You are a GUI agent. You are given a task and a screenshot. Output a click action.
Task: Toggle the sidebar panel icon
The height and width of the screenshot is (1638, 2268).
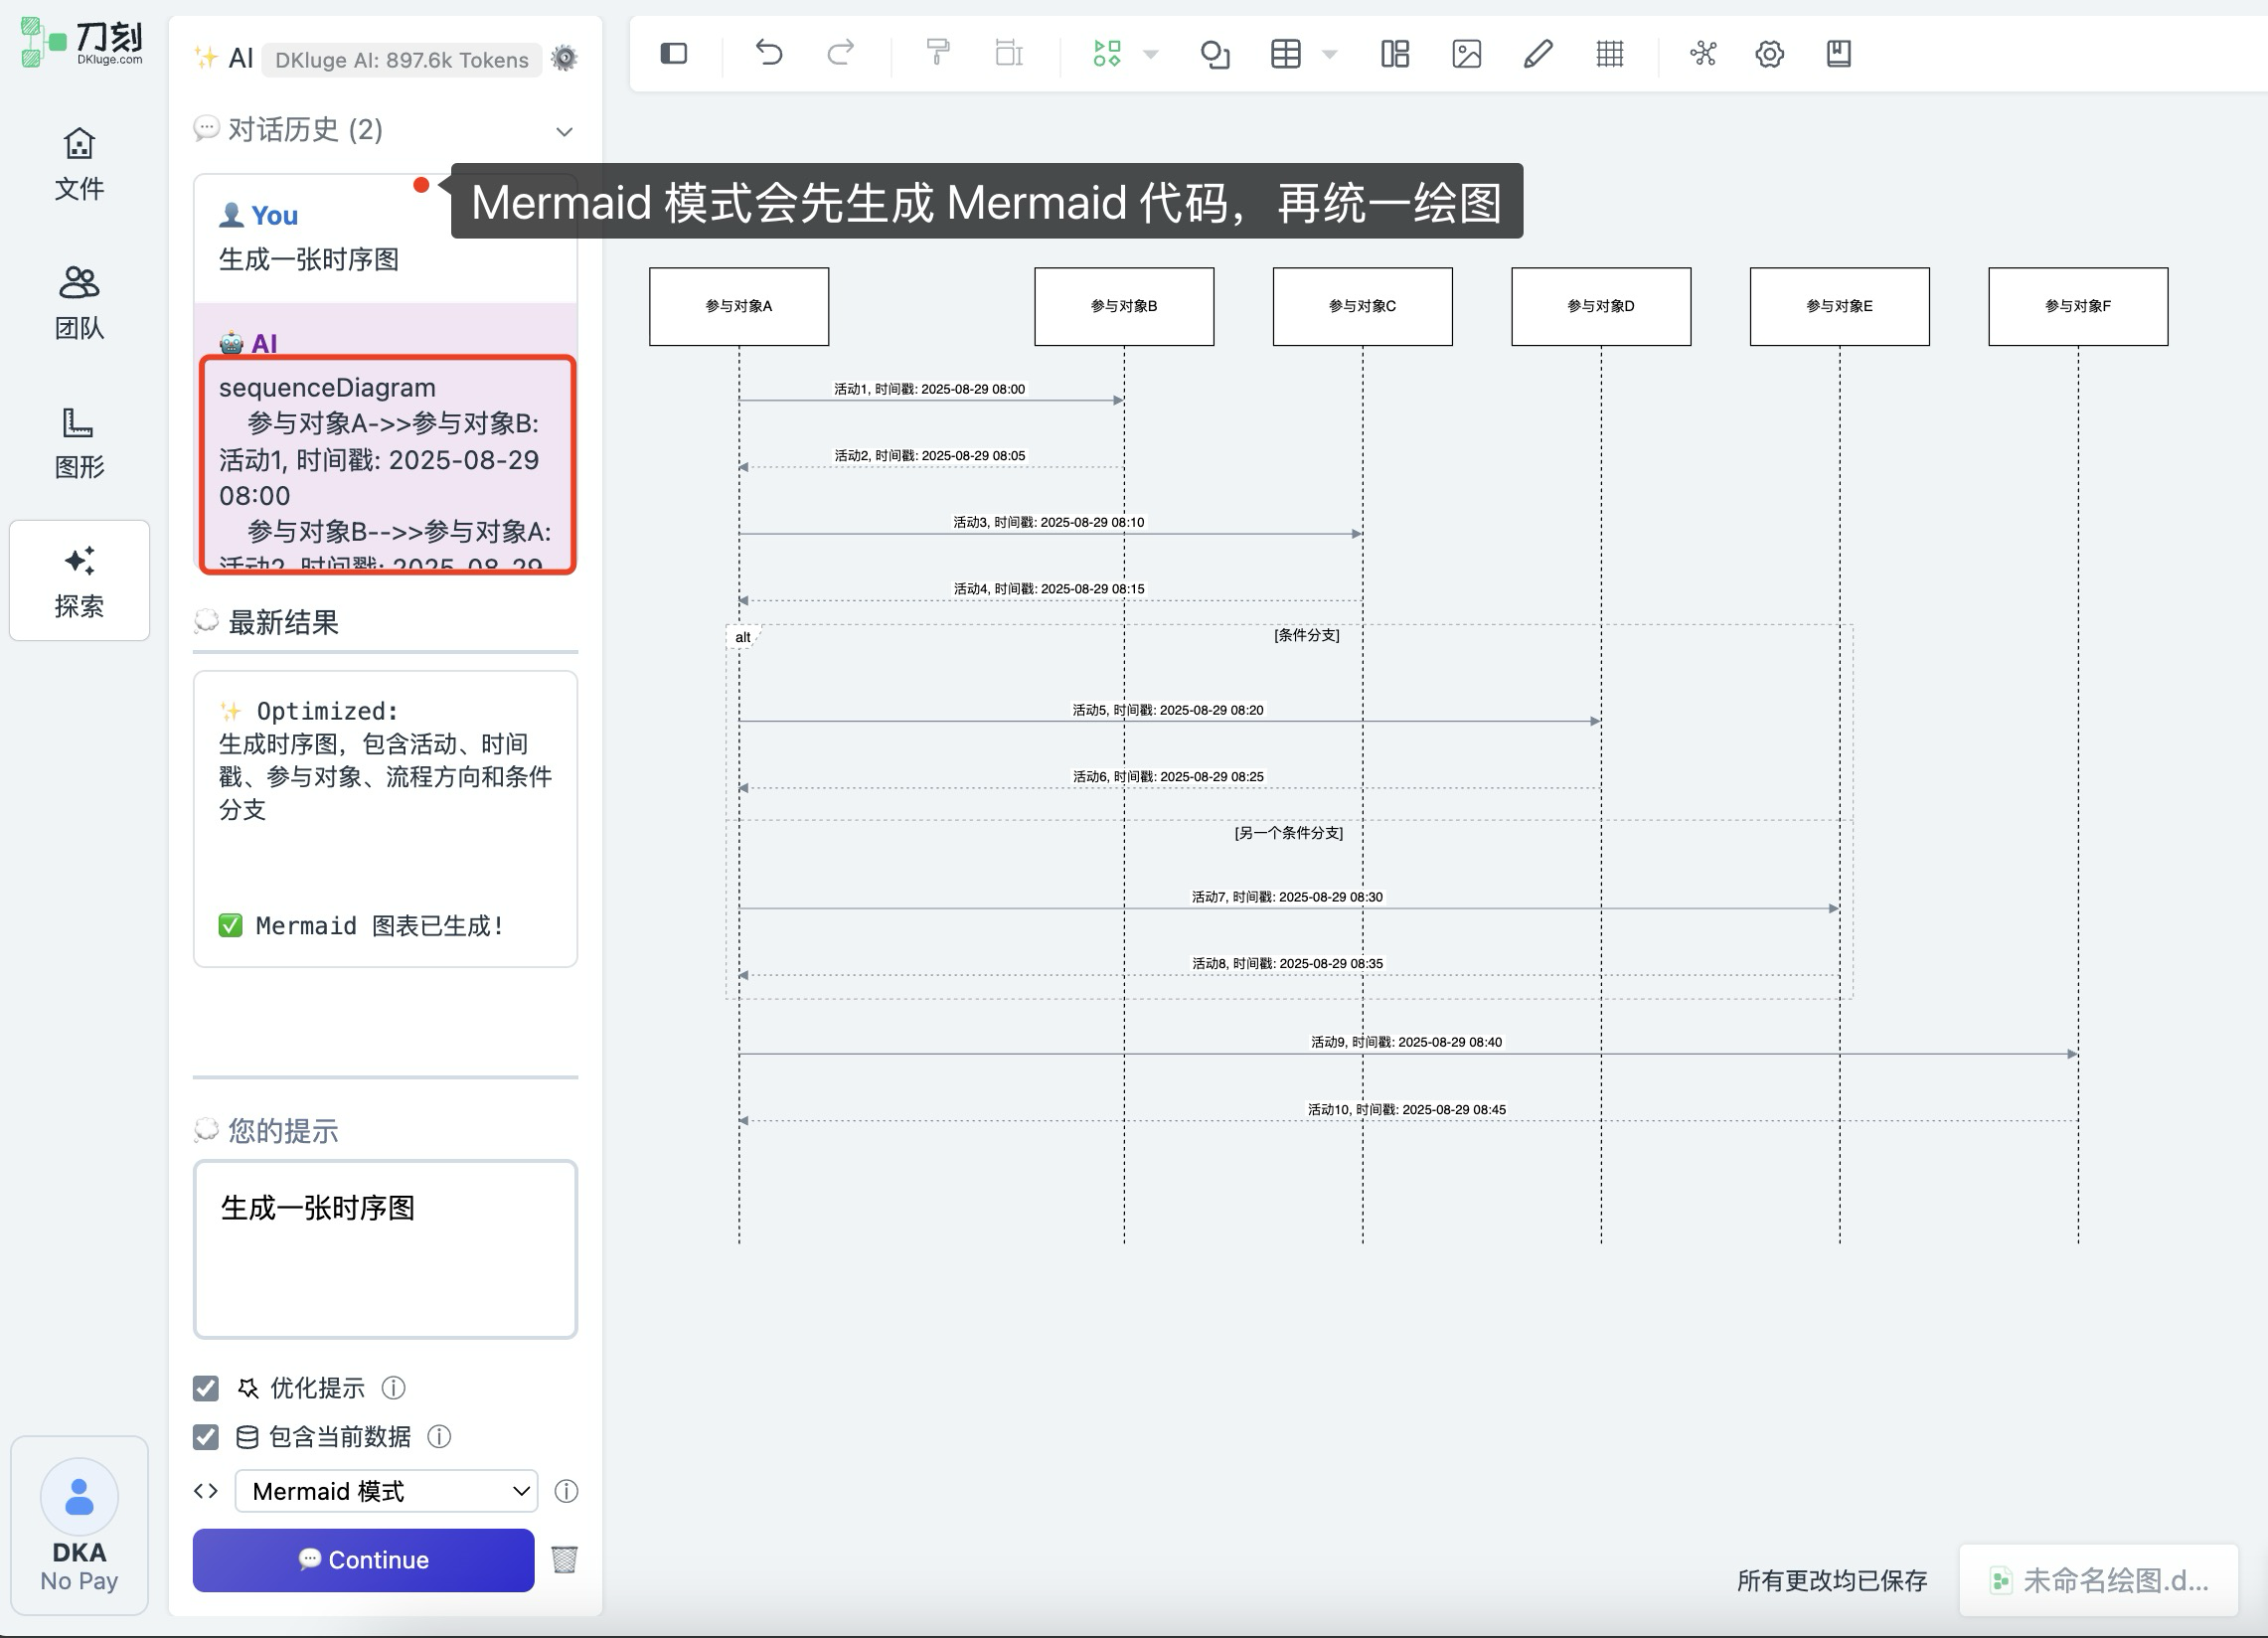[x=674, y=53]
